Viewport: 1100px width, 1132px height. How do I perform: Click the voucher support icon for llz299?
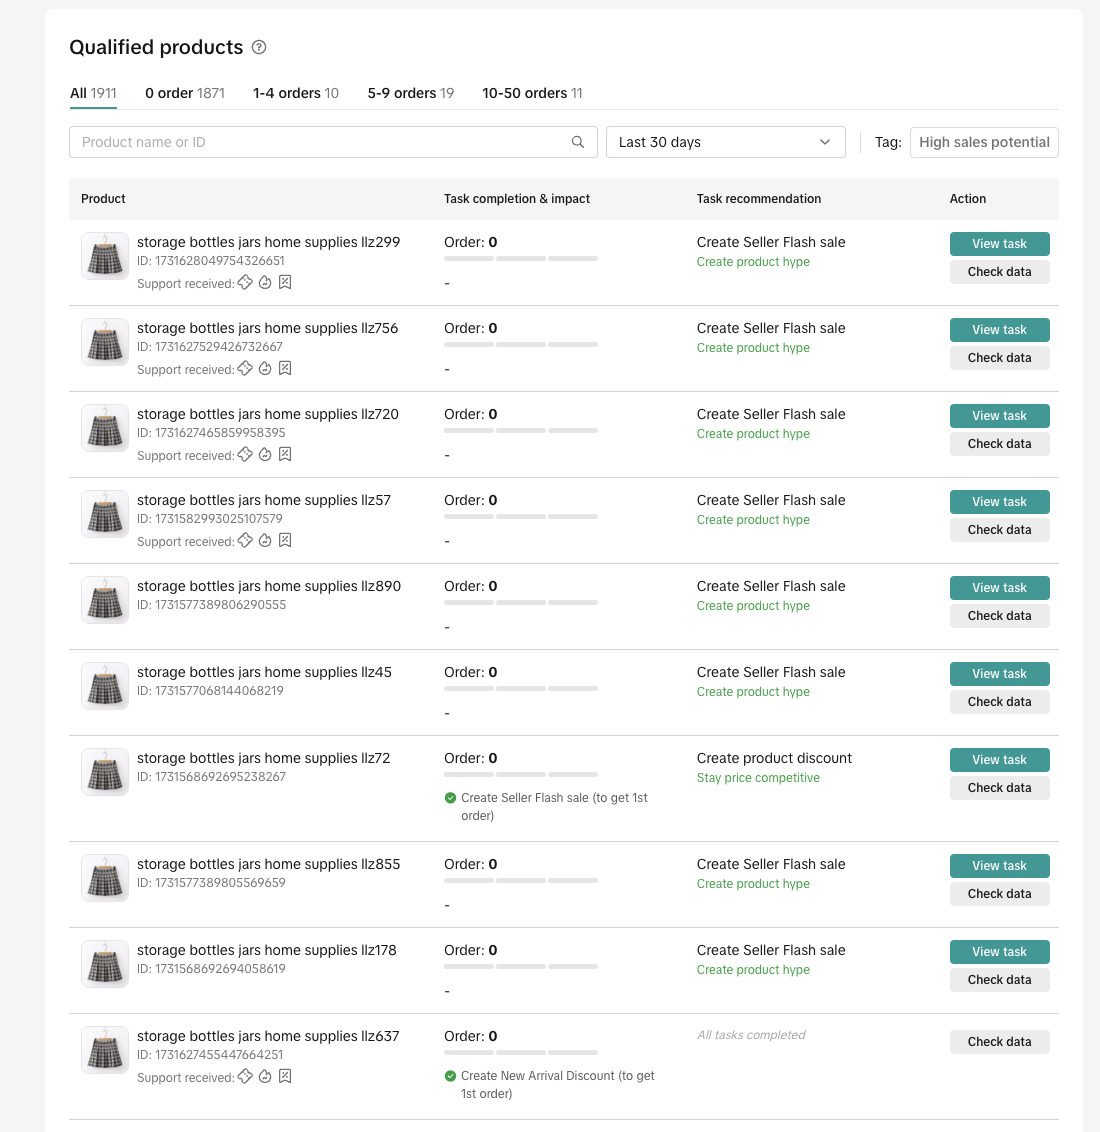click(x=245, y=283)
